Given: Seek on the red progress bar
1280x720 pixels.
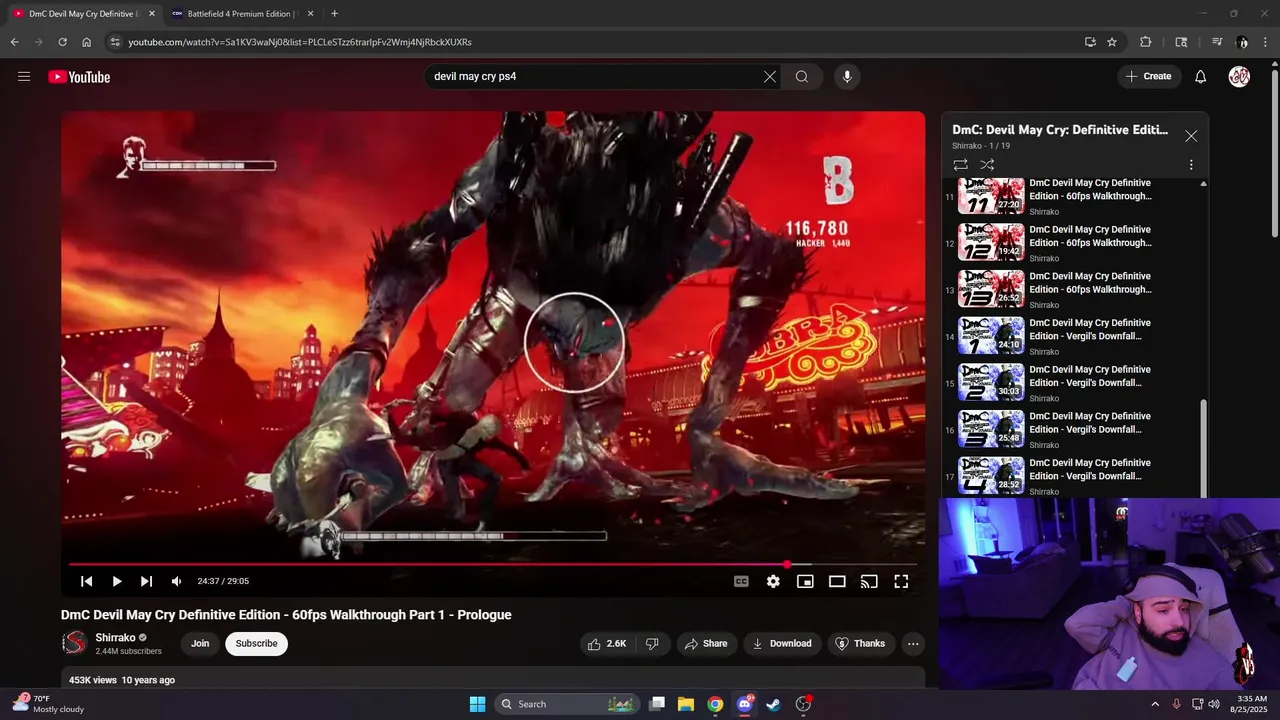Looking at the screenshot, I should click(493, 564).
